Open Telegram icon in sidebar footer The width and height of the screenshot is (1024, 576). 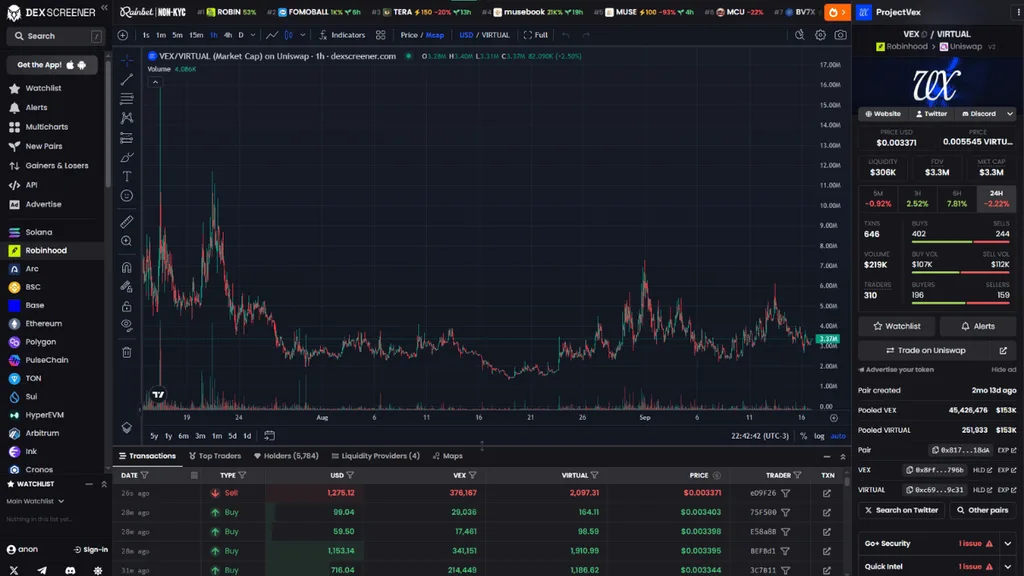pyautogui.click(x=42, y=570)
